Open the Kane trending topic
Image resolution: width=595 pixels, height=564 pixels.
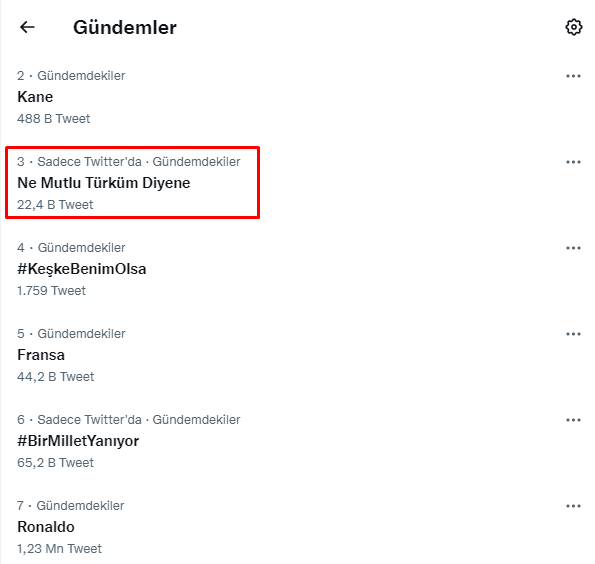coord(35,97)
